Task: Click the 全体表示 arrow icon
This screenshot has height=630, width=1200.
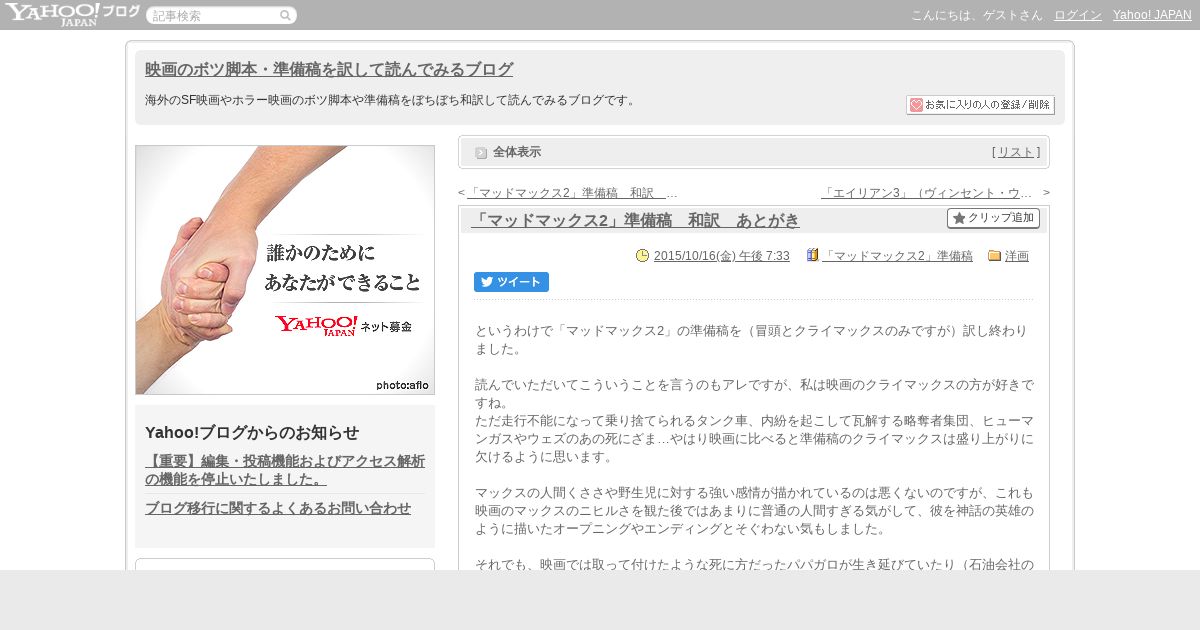Action: click(x=481, y=152)
